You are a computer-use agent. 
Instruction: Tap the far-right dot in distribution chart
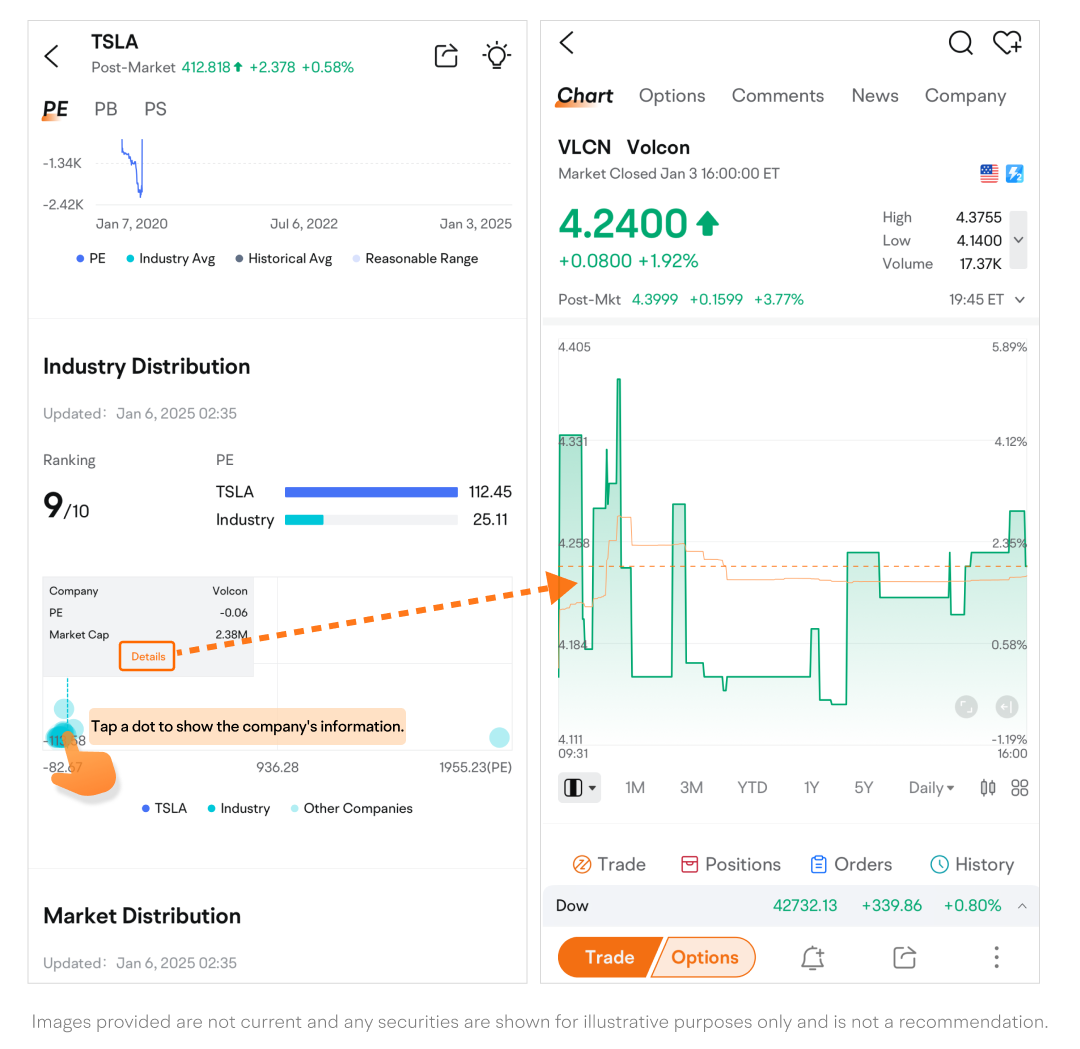coord(499,738)
